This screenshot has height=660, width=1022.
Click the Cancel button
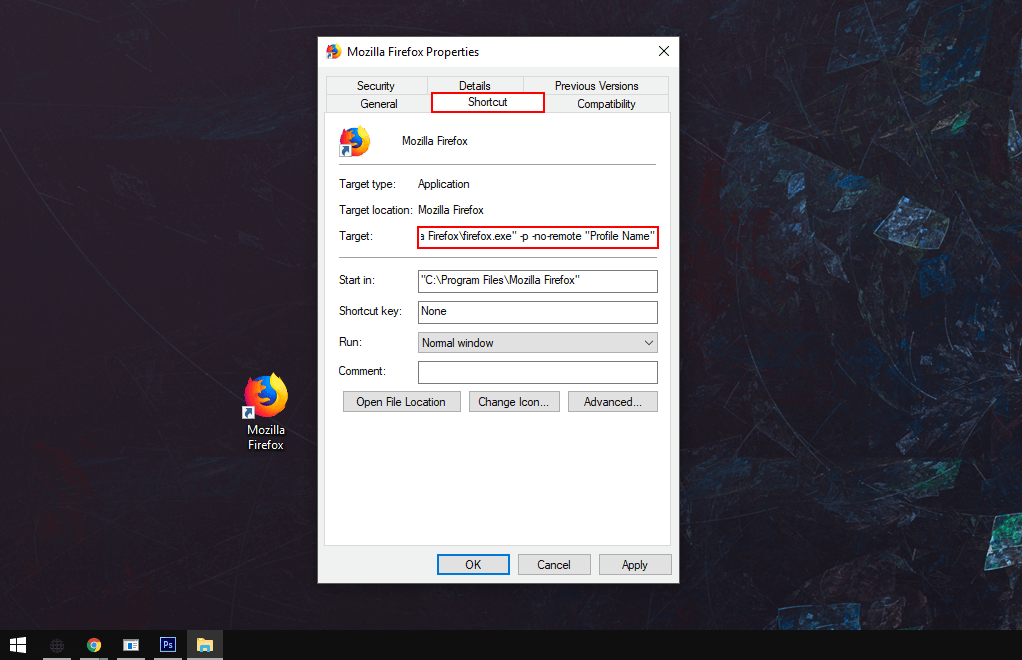(554, 565)
